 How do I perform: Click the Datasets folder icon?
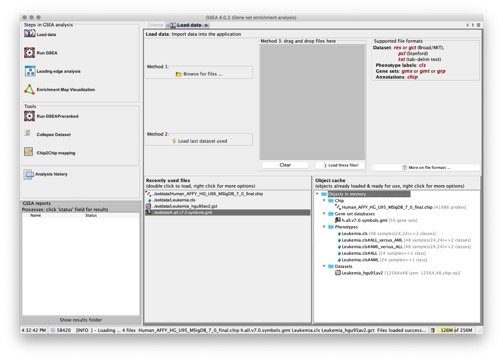(x=331, y=266)
